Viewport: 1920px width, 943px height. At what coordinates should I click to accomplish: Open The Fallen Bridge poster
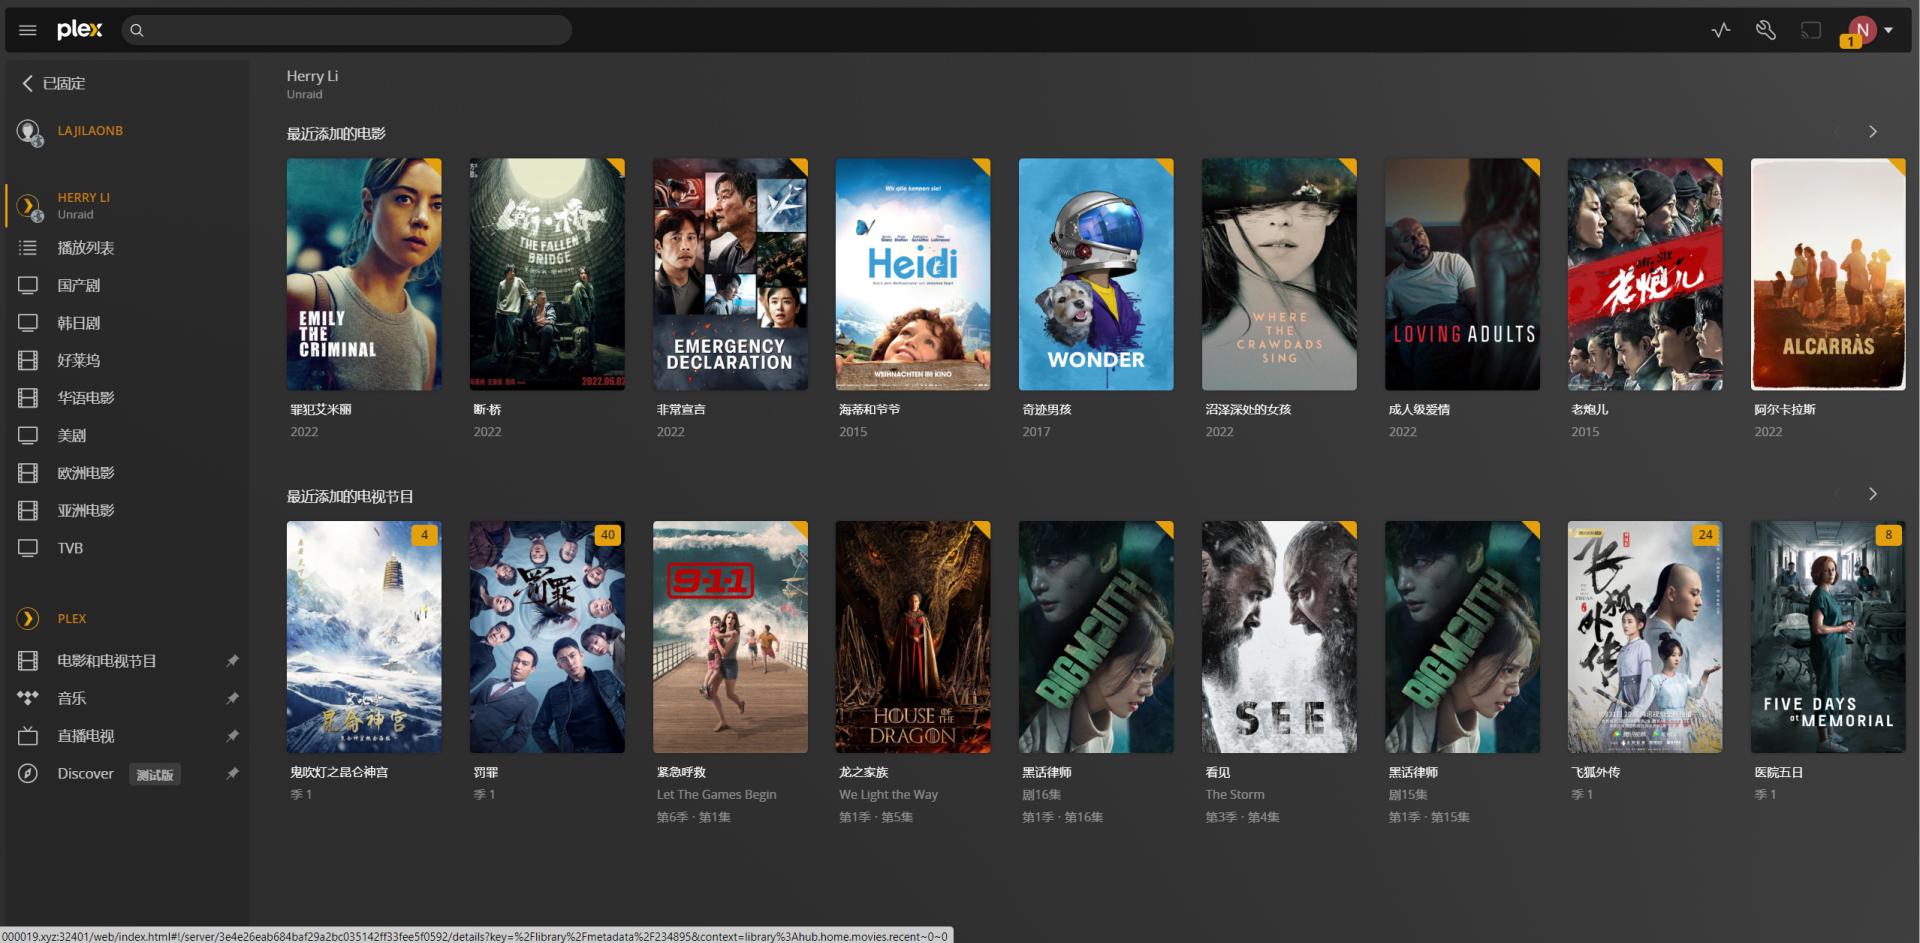547,274
